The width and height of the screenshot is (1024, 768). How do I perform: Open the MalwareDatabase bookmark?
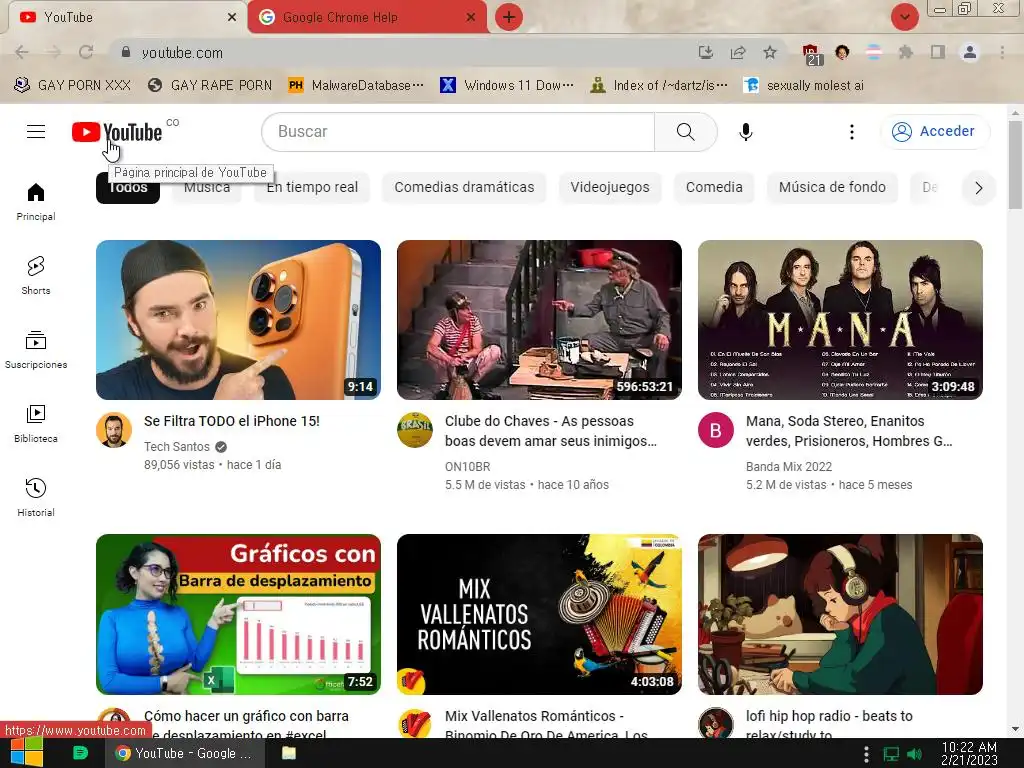356,86
